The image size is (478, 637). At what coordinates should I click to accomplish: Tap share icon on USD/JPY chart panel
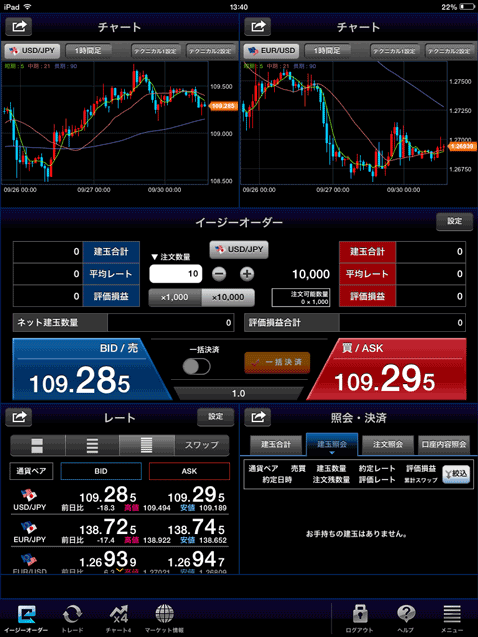coord(19,27)
